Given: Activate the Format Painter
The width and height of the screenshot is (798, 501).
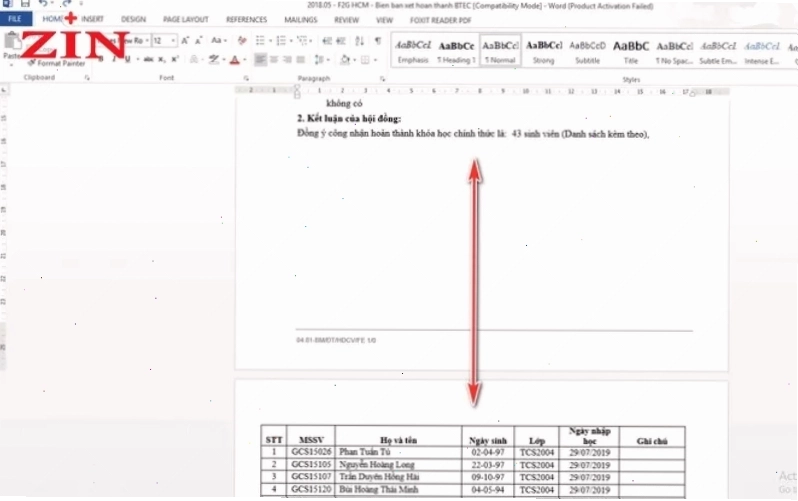Looking at the screenshot, I should tap(57, 63).
